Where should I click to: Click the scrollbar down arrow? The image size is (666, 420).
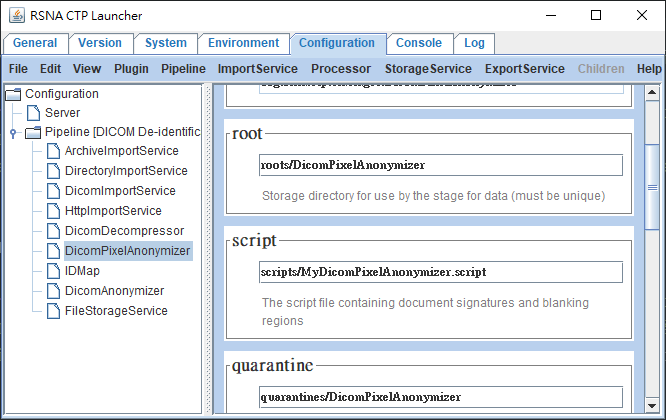(x=652, y=405)
